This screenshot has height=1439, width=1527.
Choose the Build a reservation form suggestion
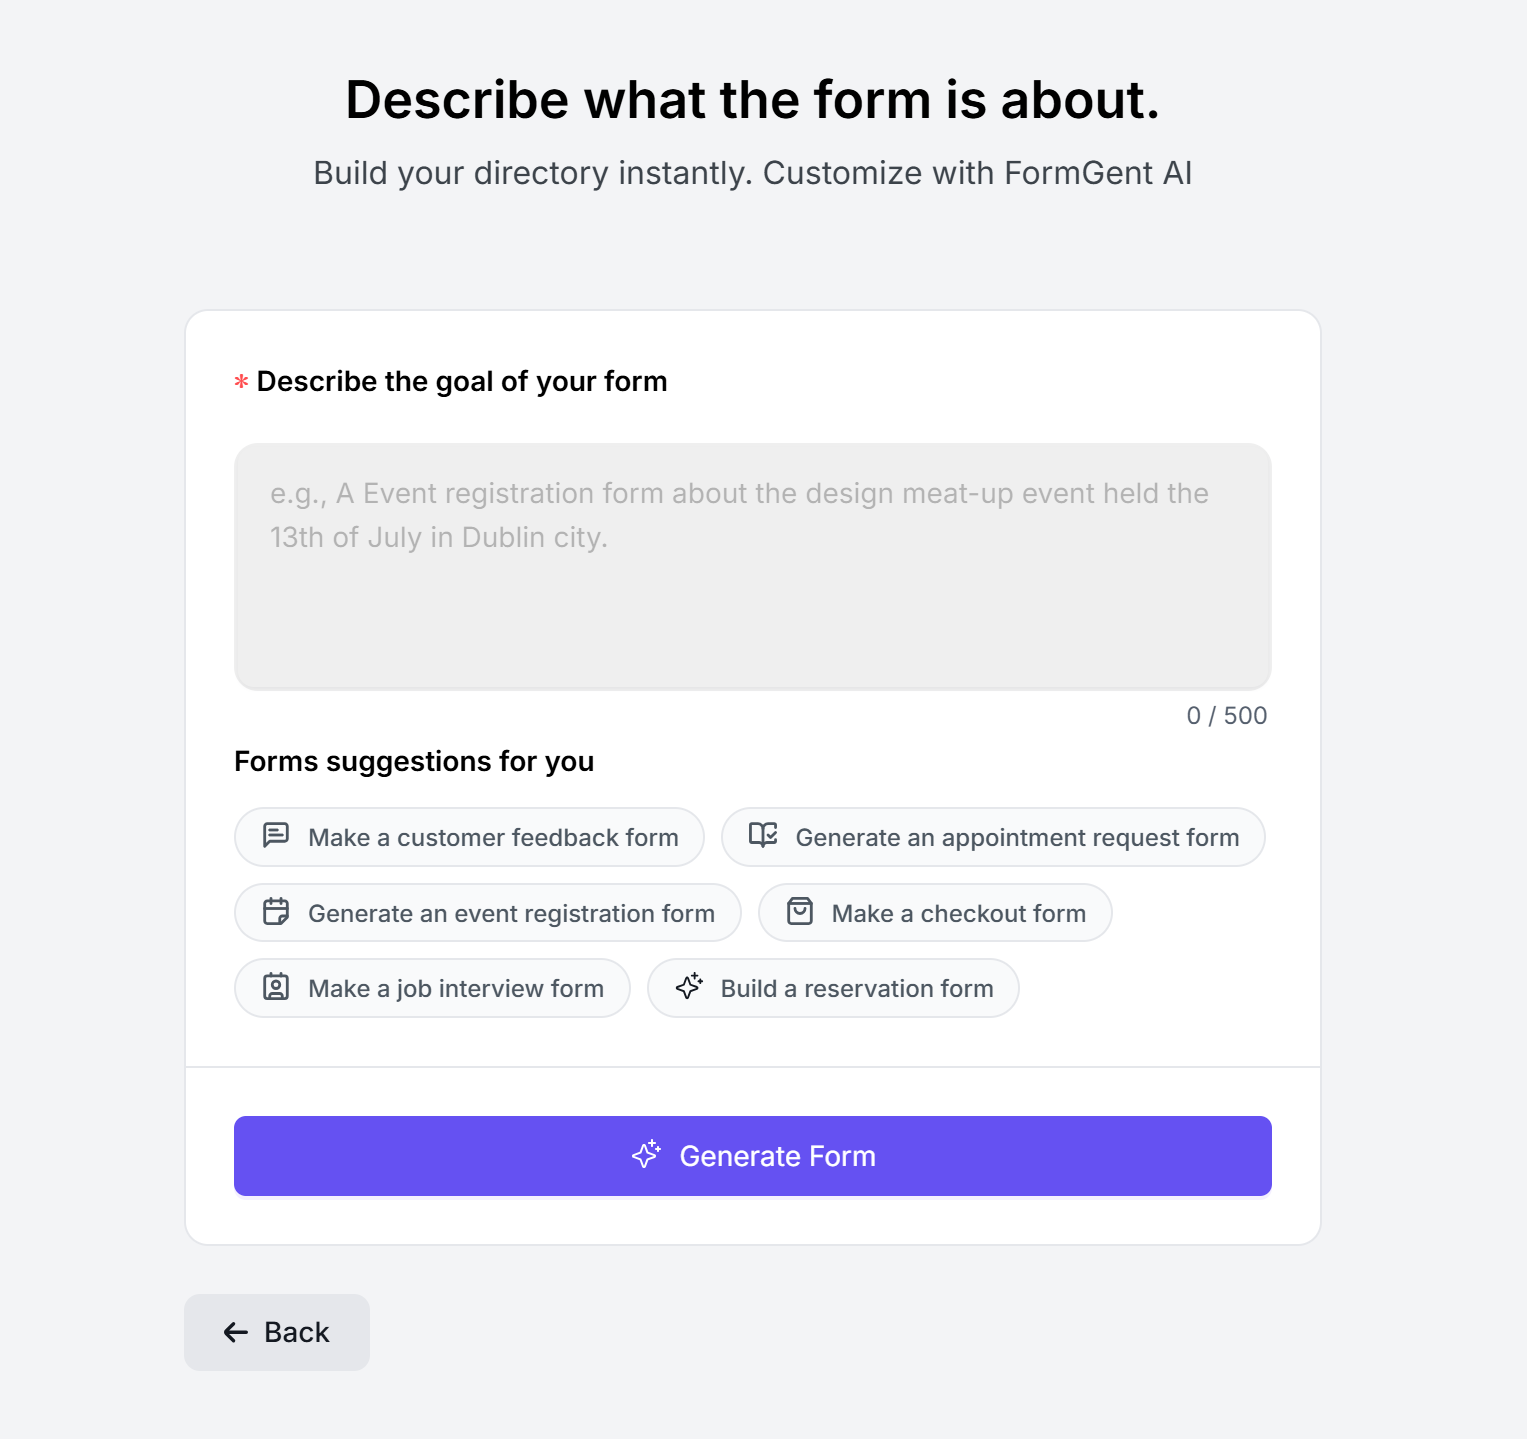(x=832, y=988)
